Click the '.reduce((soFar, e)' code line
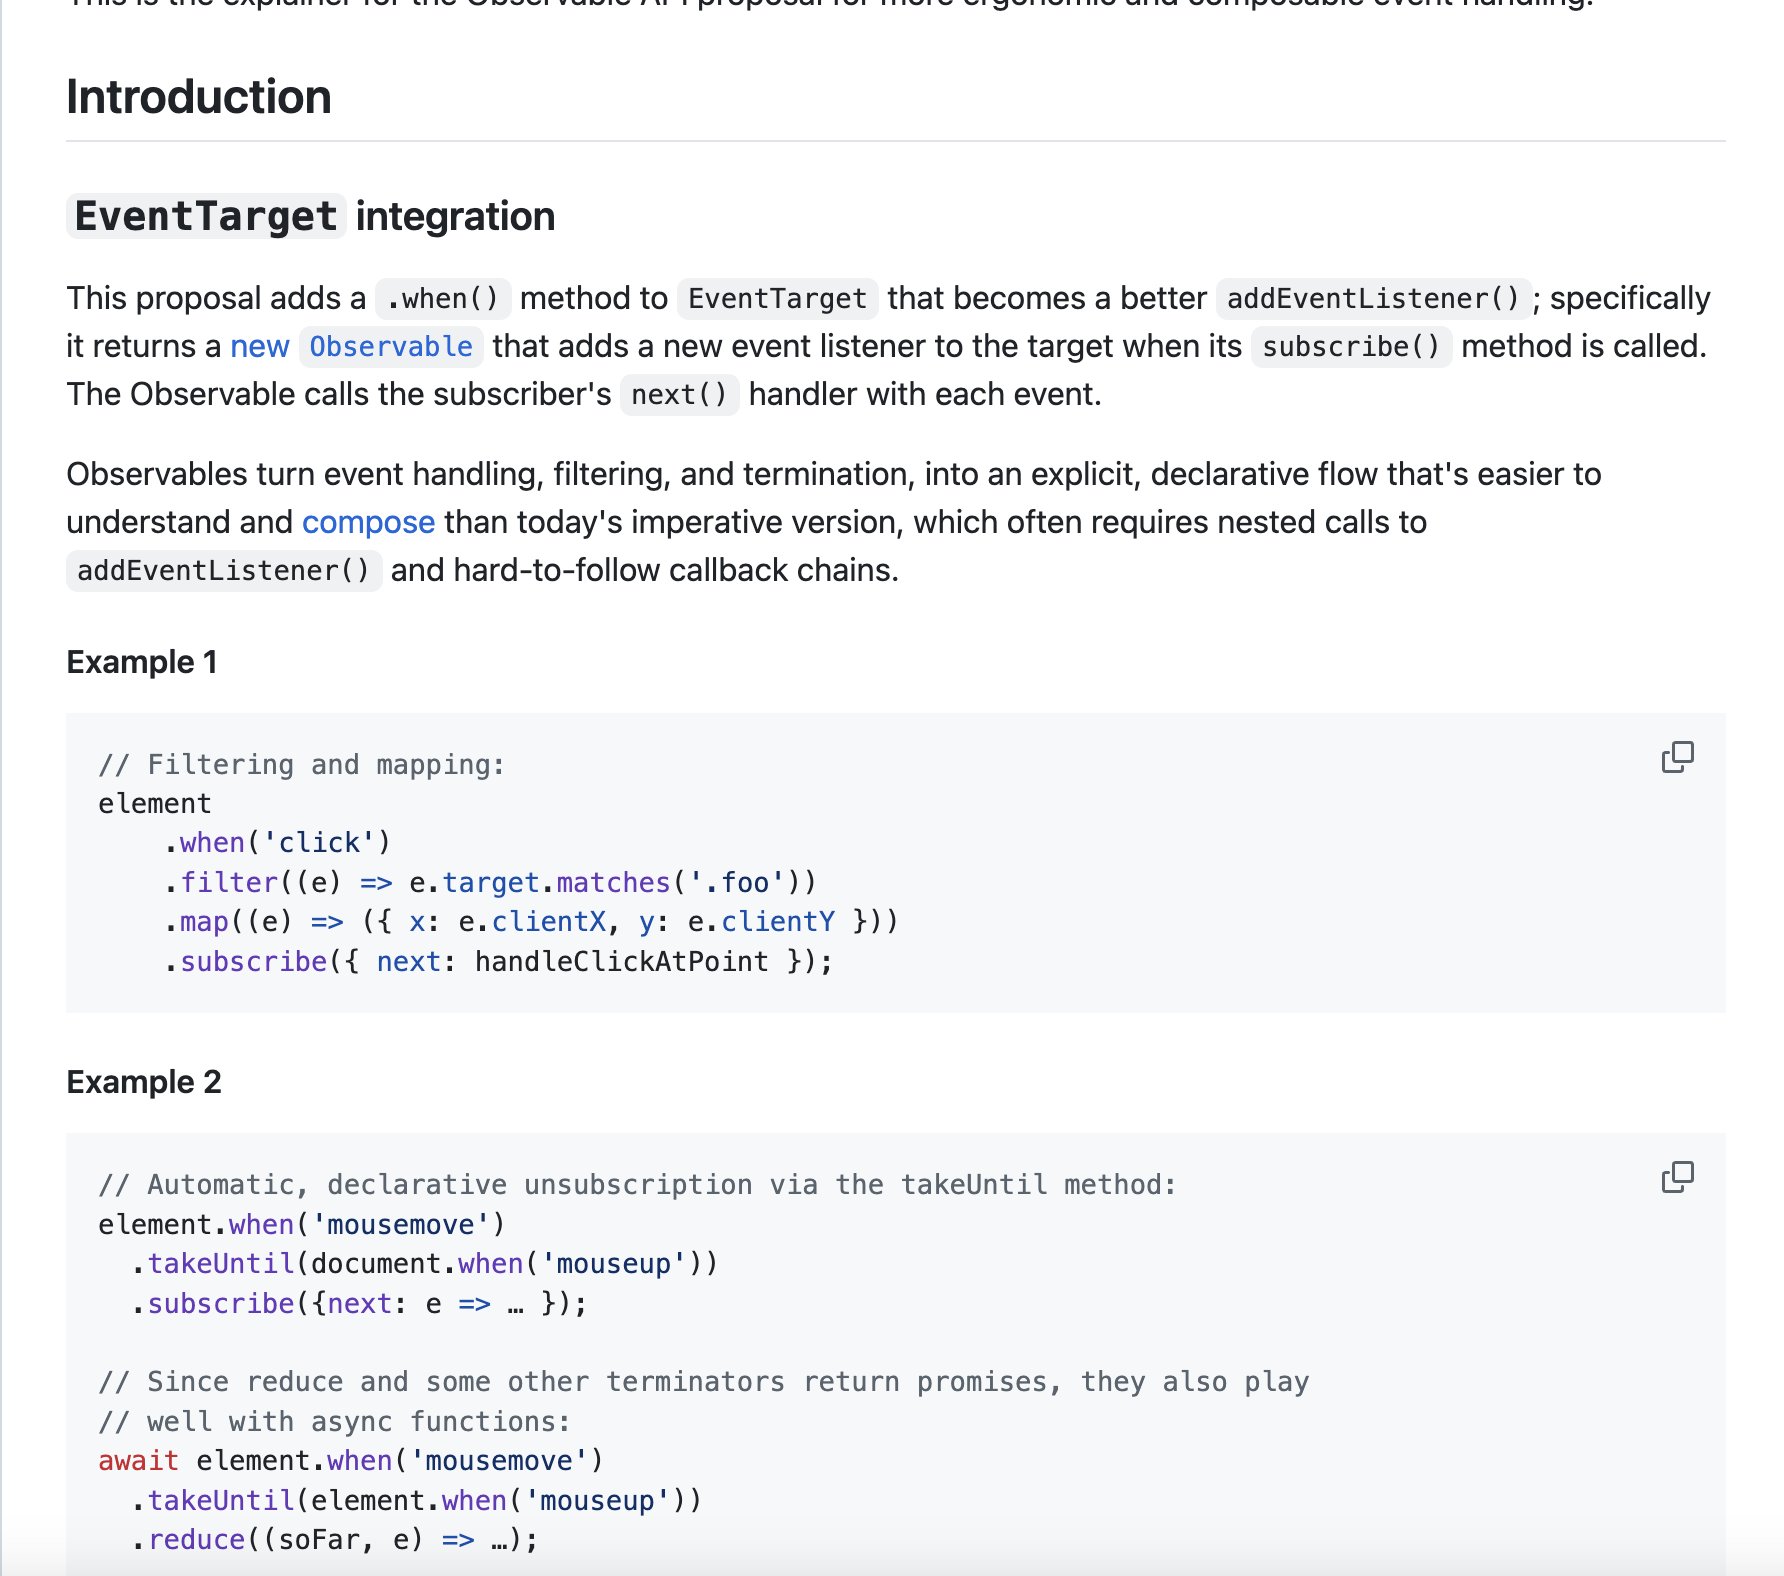1784x1576 pixels. click(x=334, y=1540)
